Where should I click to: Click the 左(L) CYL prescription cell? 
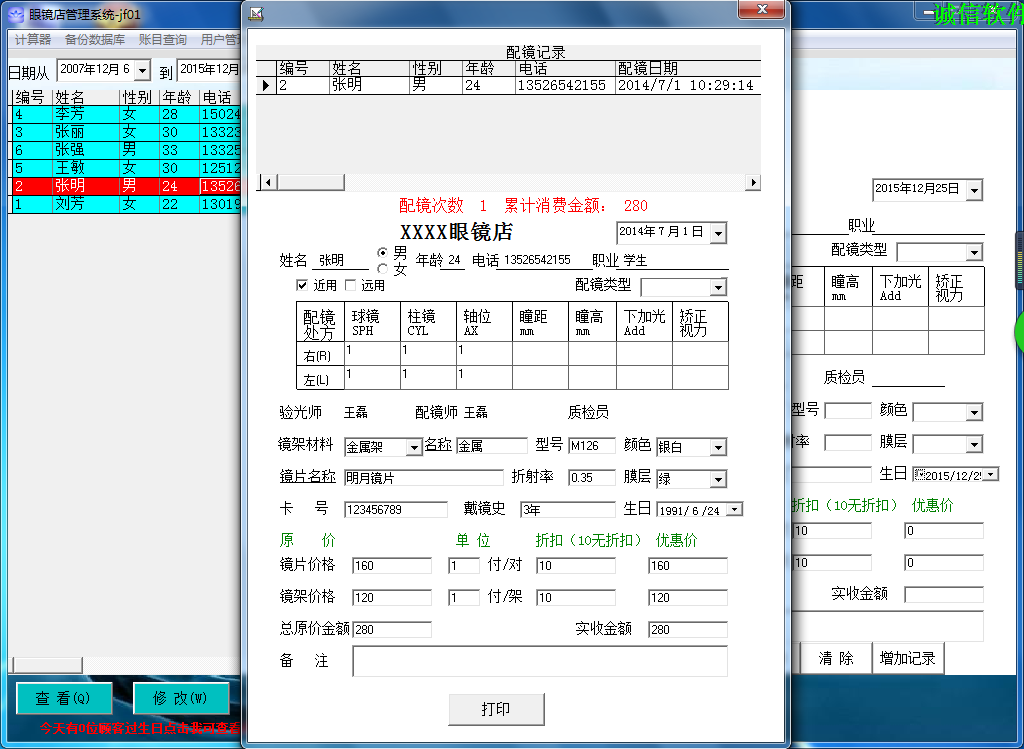click(428, 377)
